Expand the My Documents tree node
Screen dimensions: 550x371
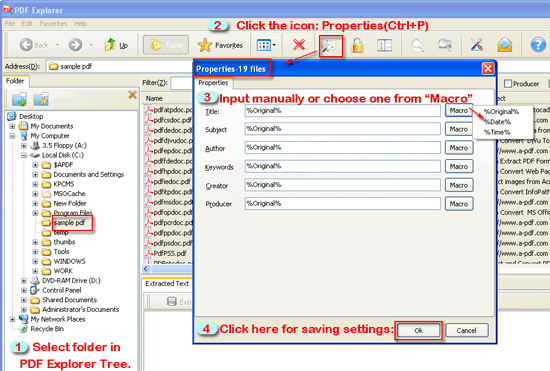click(13, 126)
